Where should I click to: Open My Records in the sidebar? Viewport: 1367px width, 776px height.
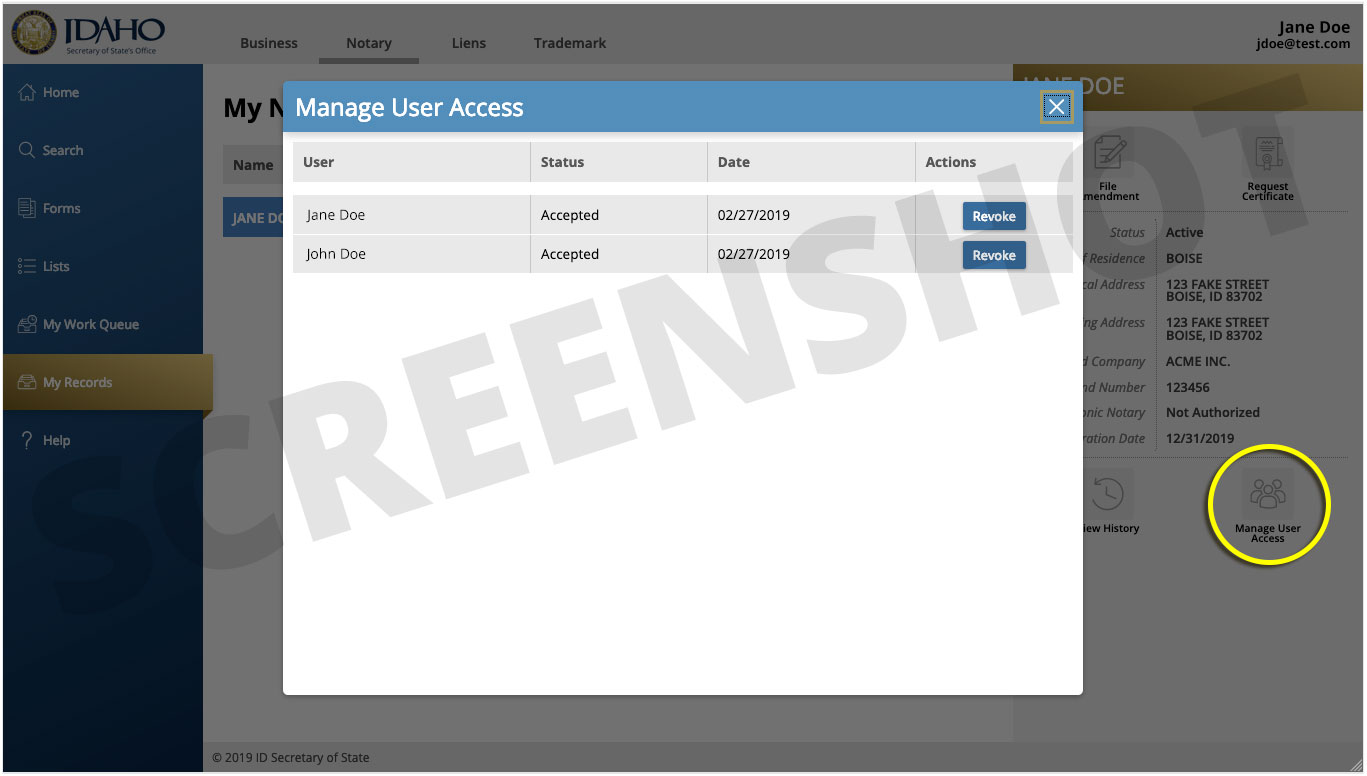click(77, 382)
